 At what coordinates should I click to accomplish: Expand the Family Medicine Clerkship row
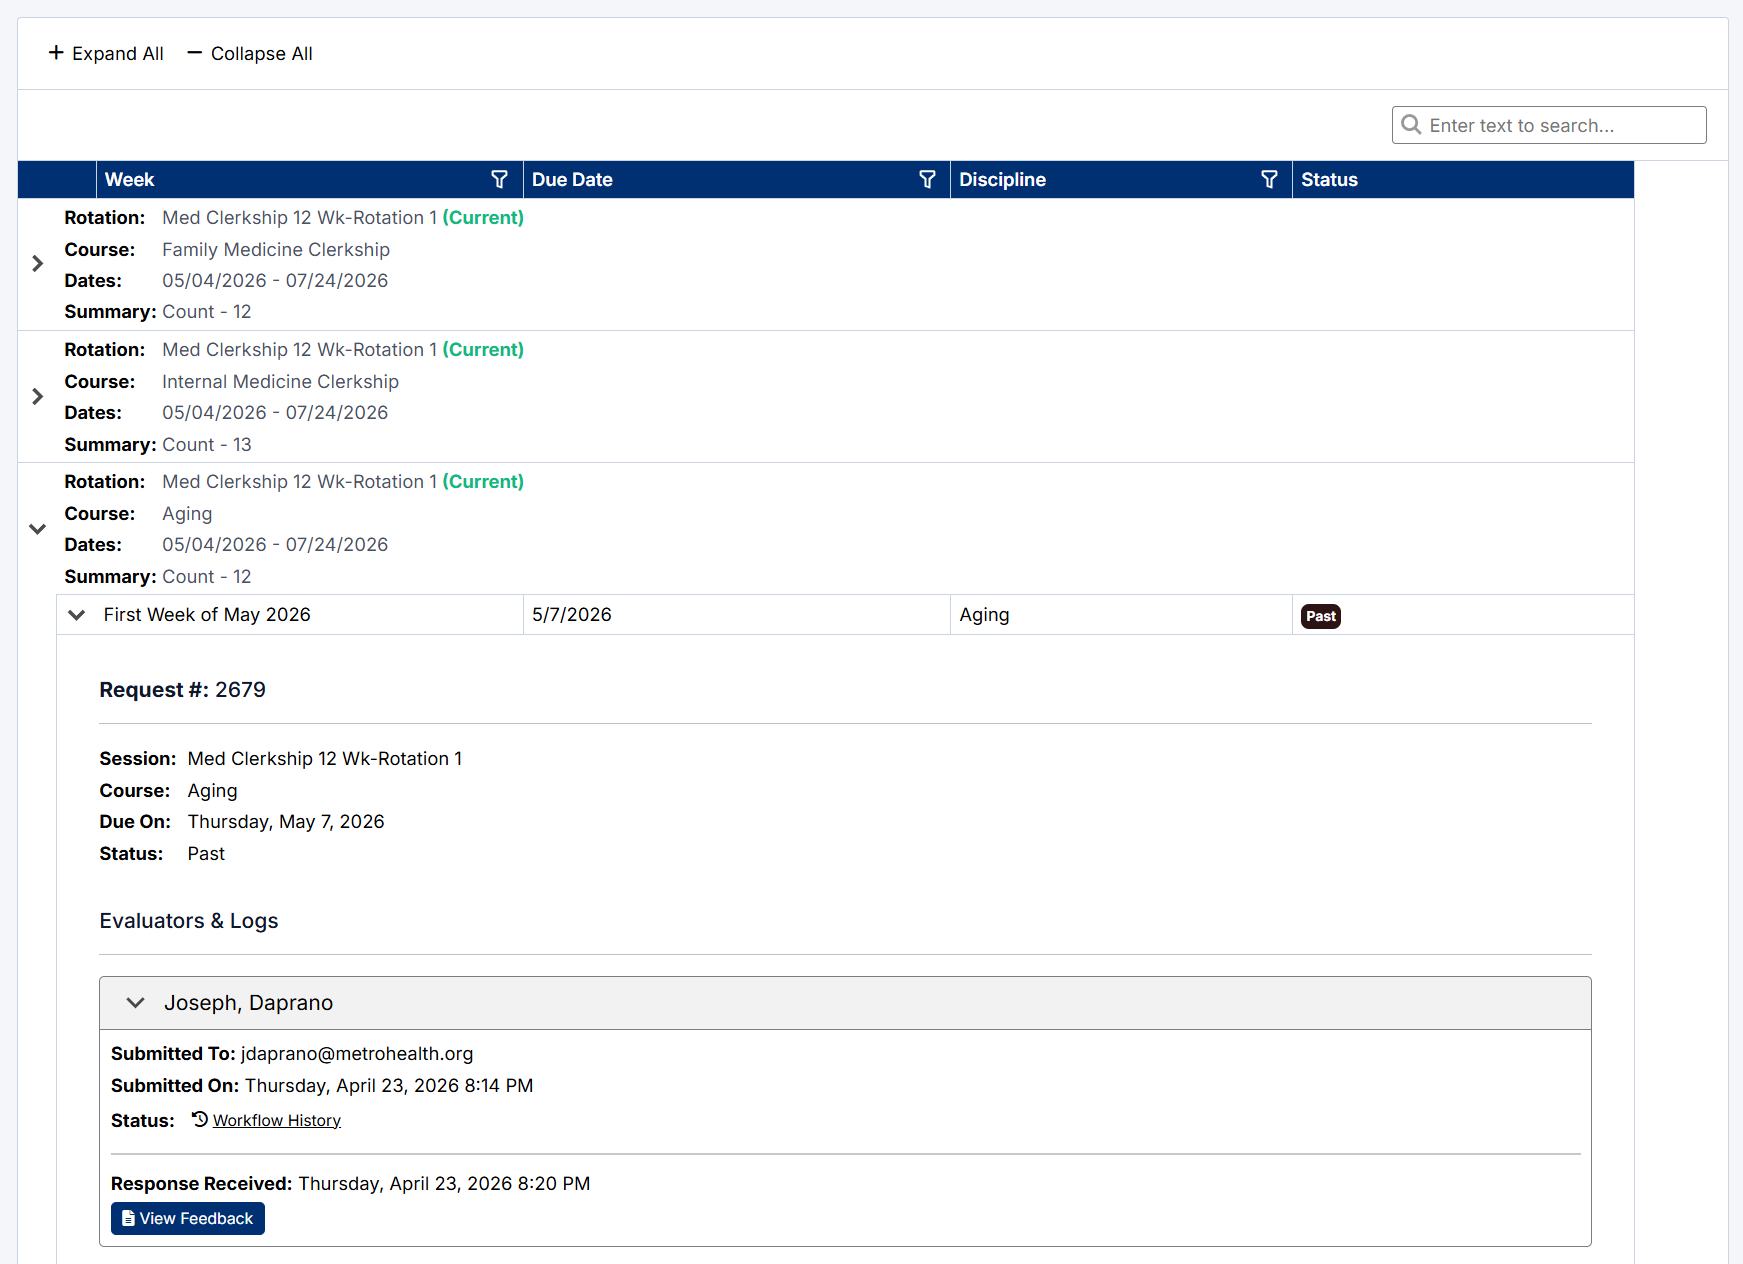(x=37, y=264)
